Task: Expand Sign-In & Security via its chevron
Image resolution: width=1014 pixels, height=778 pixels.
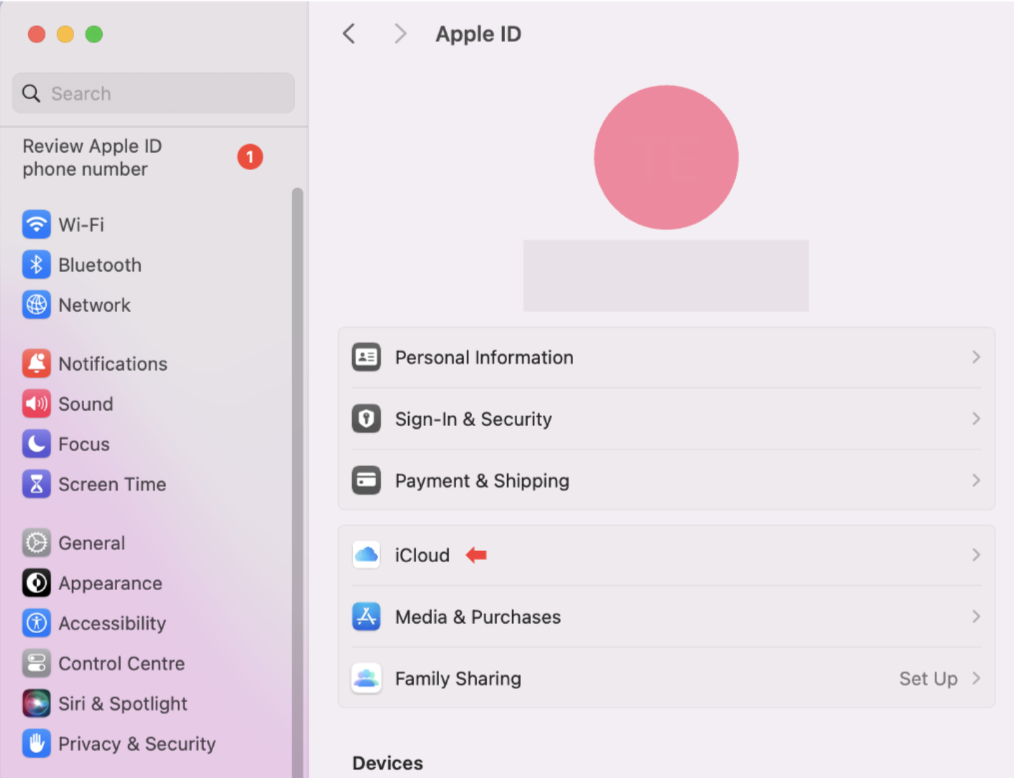Action: coord(976,418)
